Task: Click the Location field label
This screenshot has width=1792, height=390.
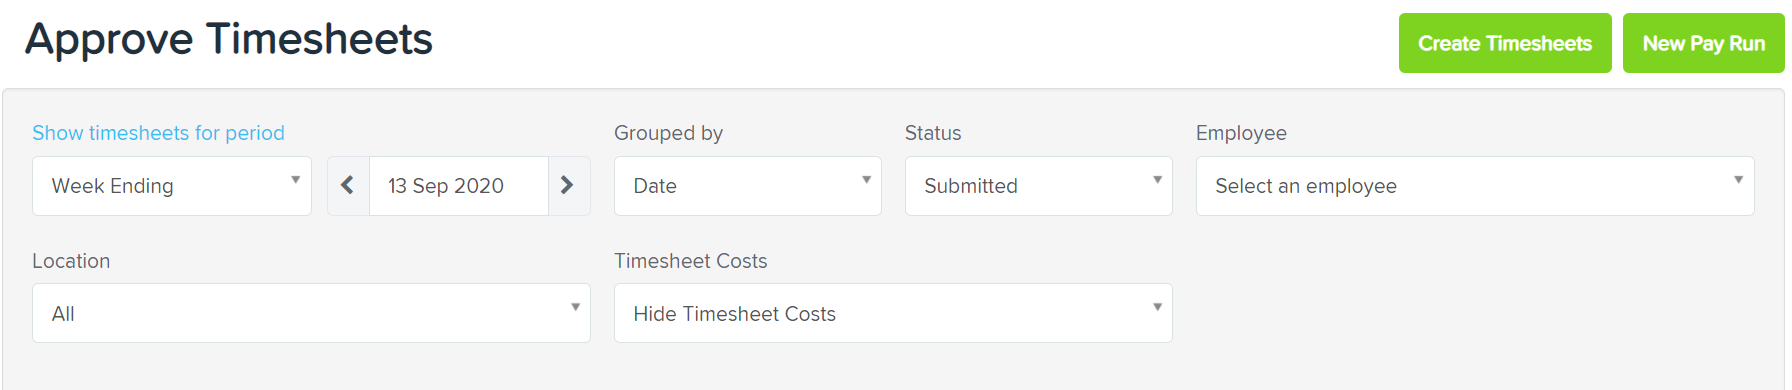Action: 71,261
